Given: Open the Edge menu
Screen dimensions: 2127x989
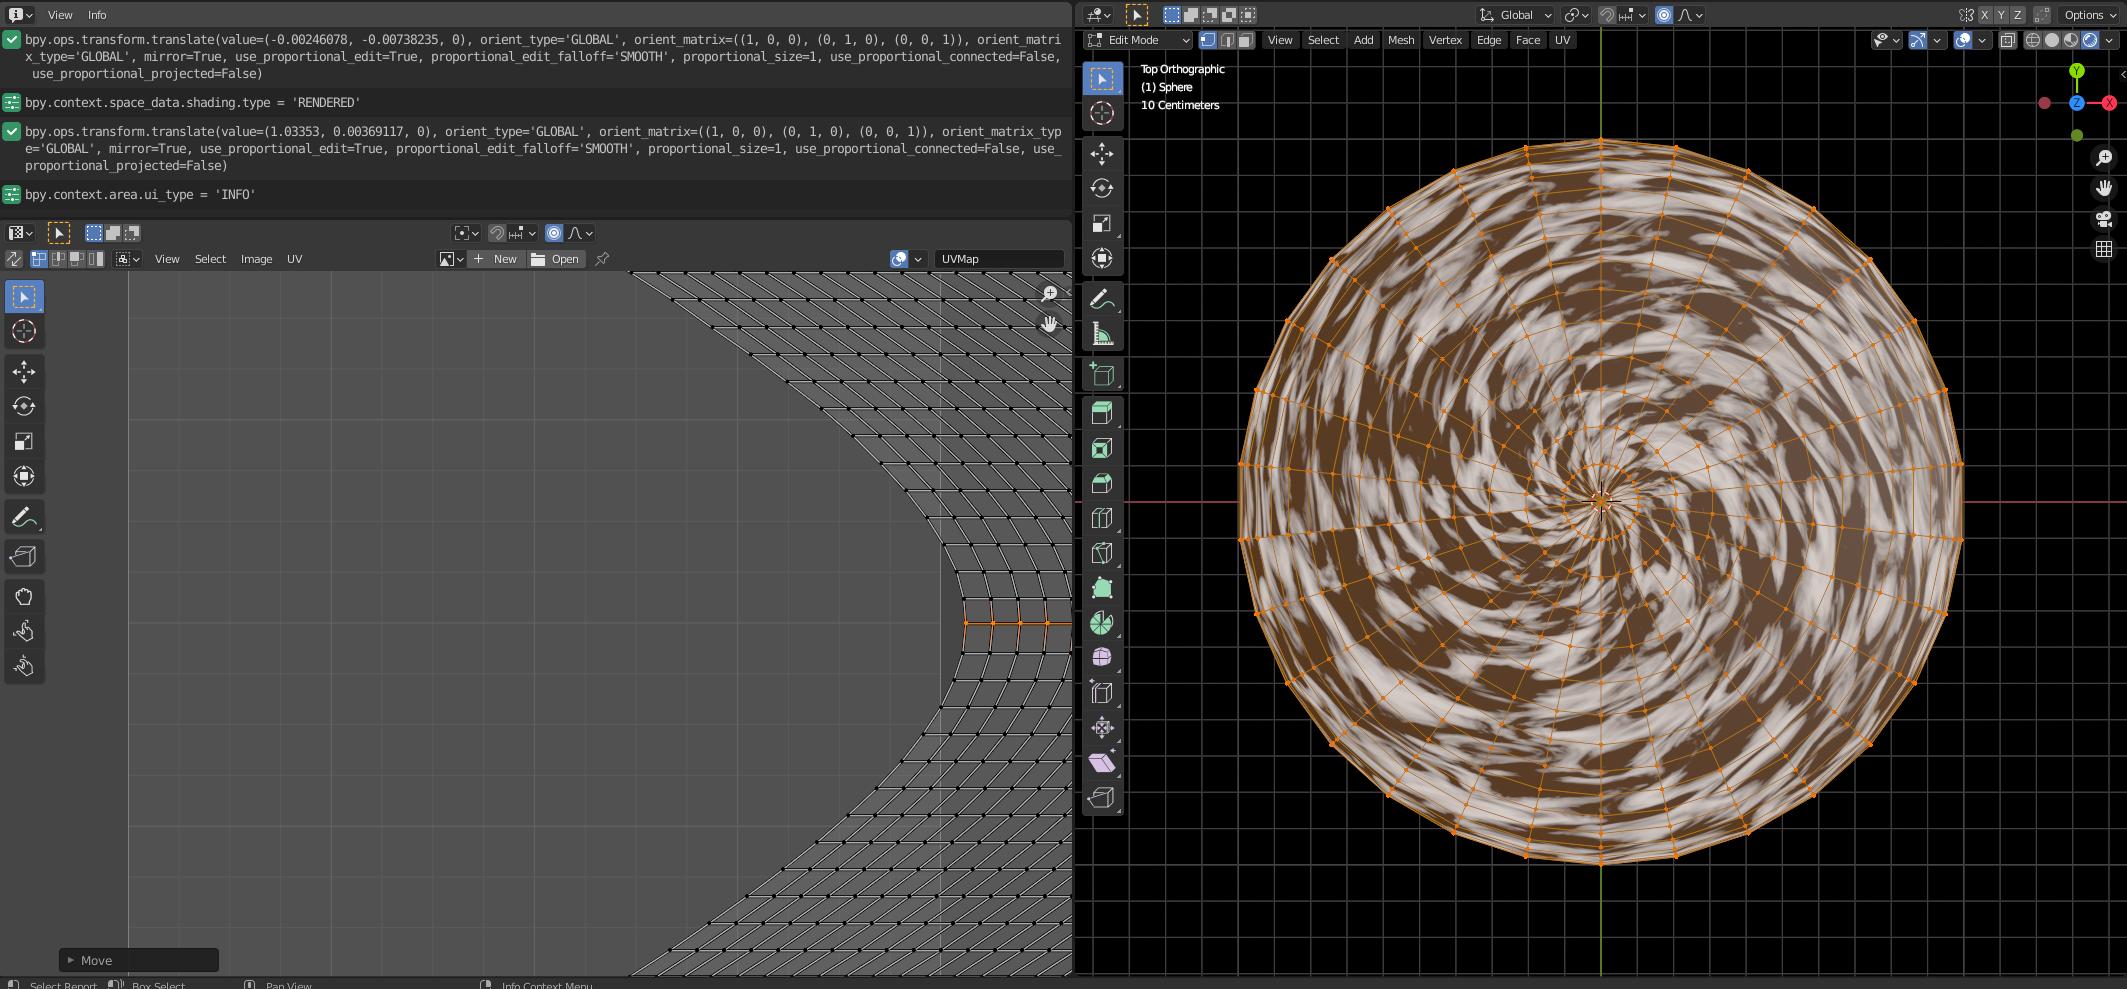Looking at the screenshot, I should click(x=1489, y=40).
